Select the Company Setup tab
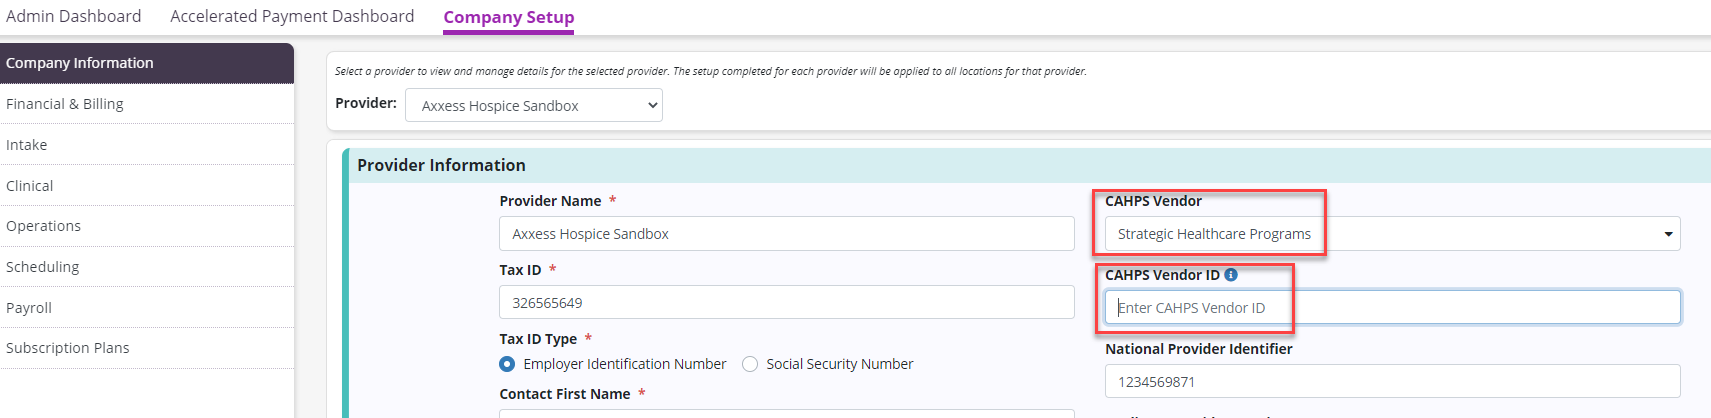 (508, 18)
